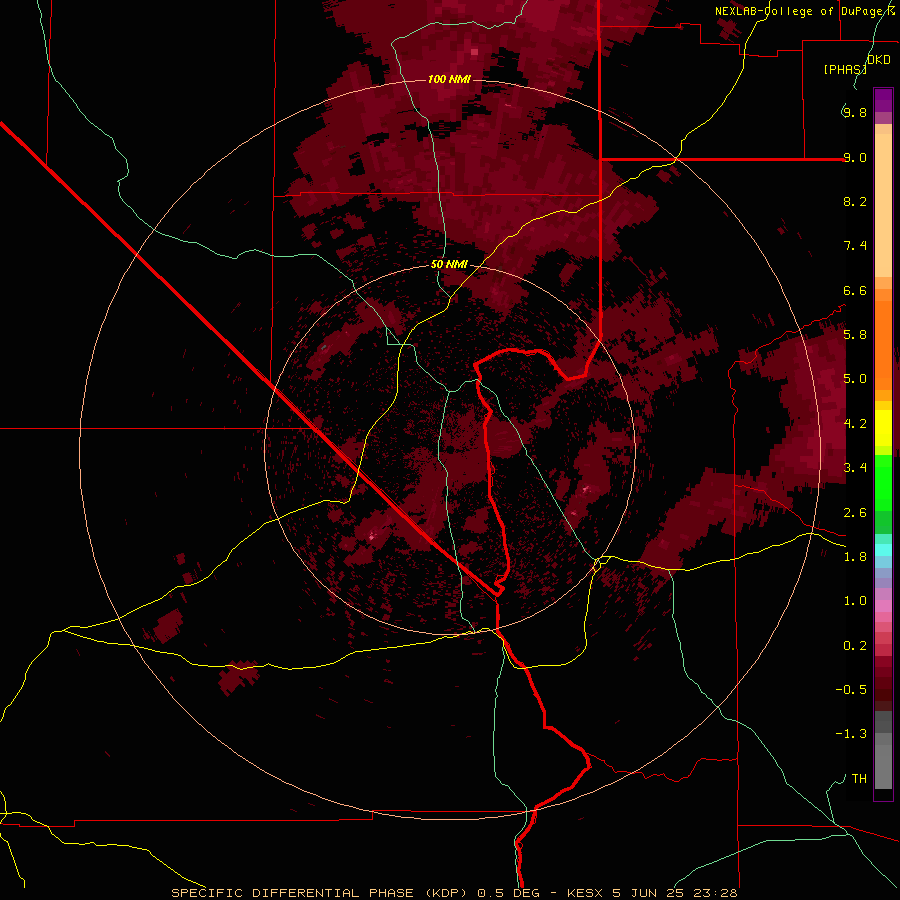Pick the peach segment of the color bar
The image size is (900, 900).
coord(883,205)
